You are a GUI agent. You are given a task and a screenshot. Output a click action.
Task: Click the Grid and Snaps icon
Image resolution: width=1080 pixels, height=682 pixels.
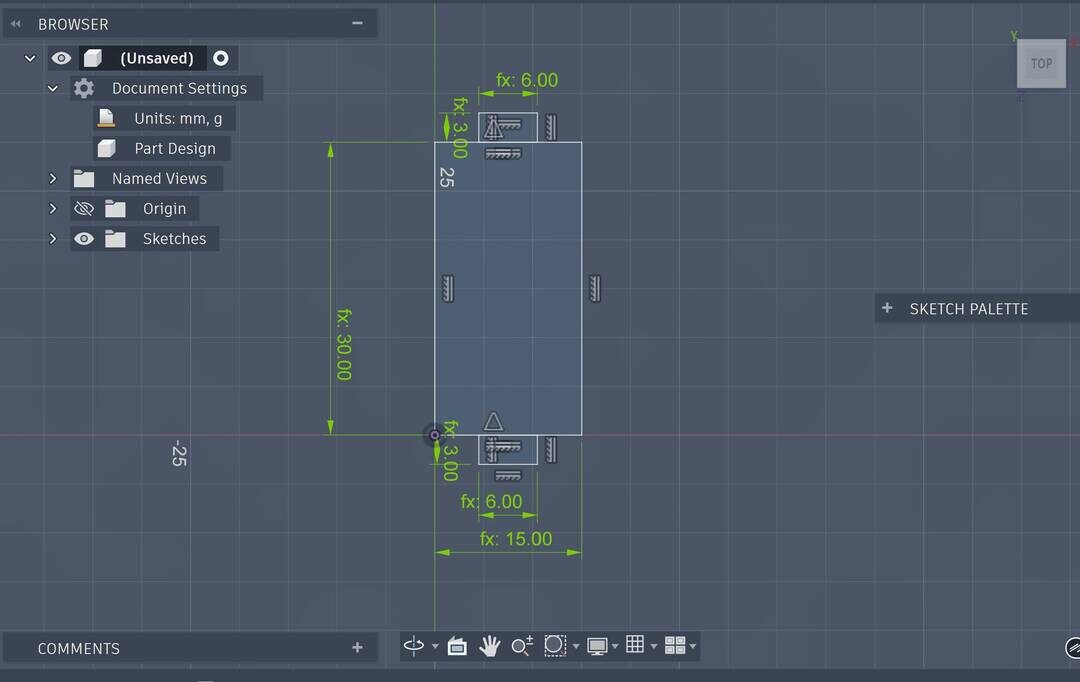click(637, 646)
